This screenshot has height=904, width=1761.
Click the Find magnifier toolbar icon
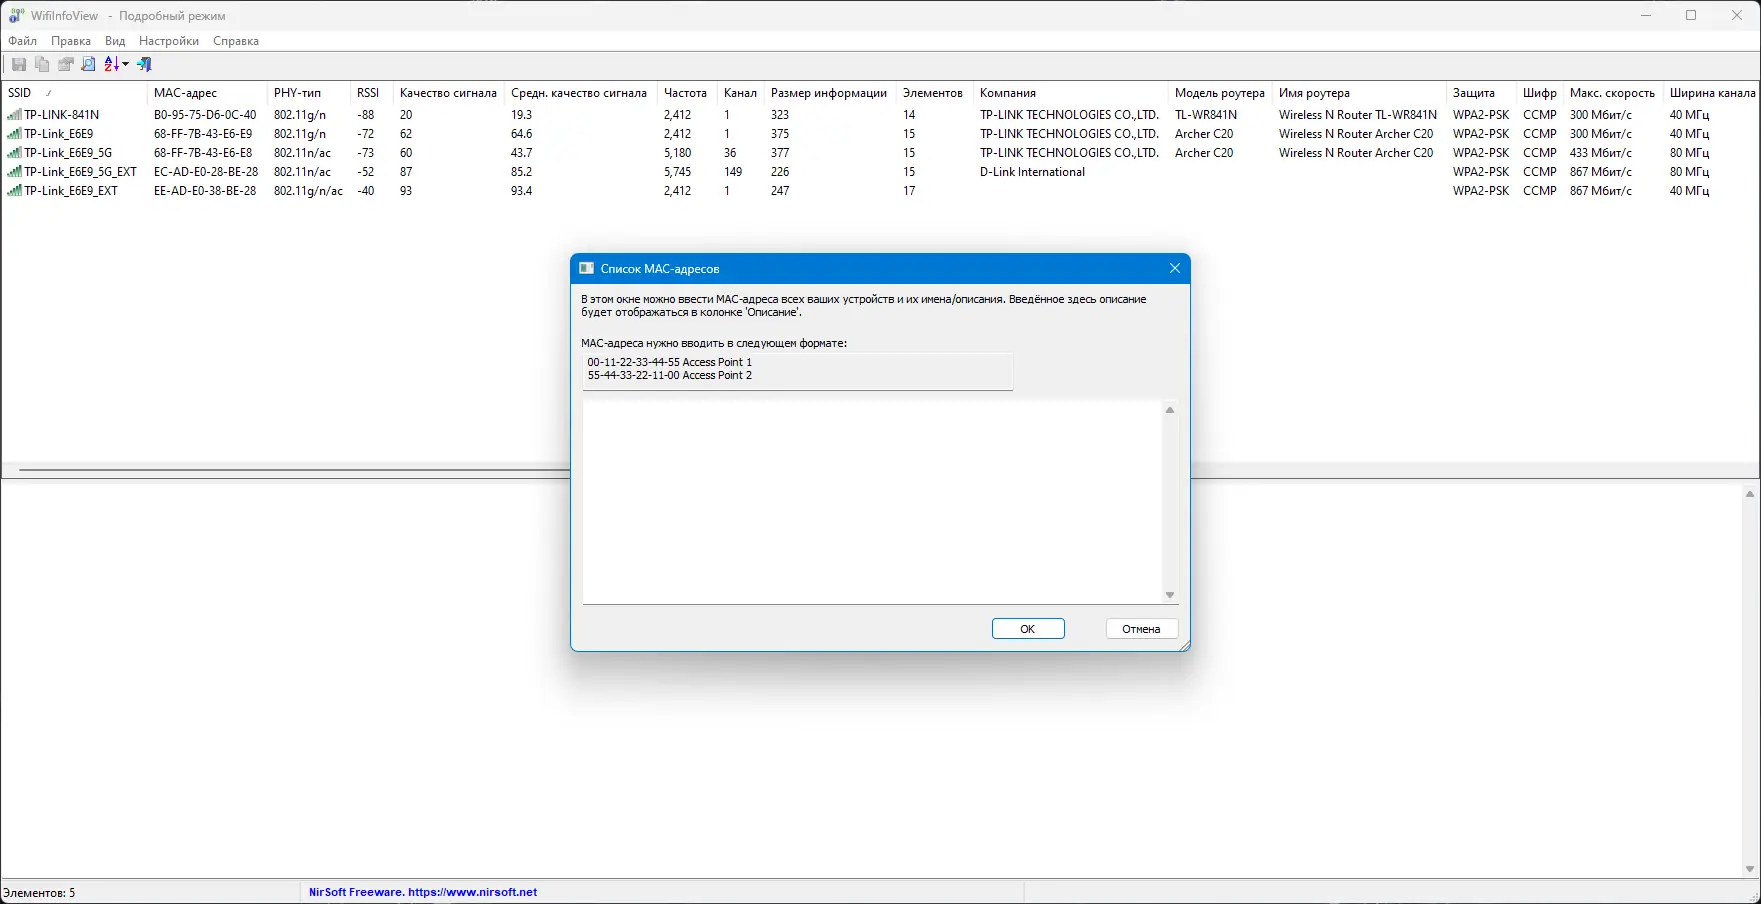click(x=88, y=64)
